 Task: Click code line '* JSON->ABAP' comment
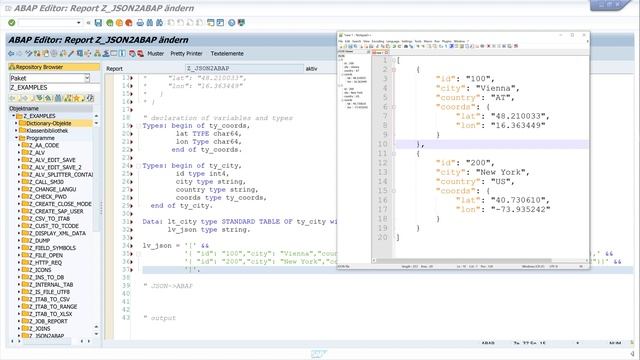pyautogui.click(x=168, y=286)
